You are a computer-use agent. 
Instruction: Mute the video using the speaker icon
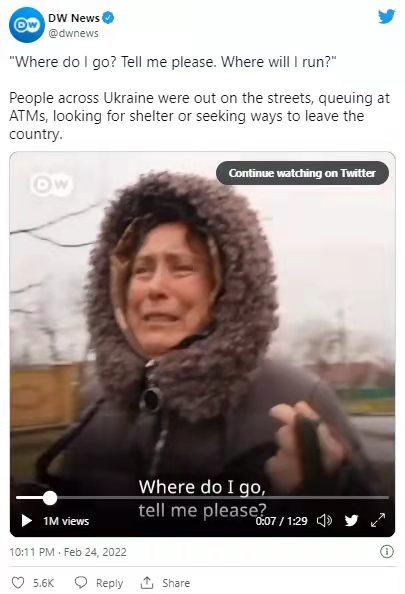[324, 521]
